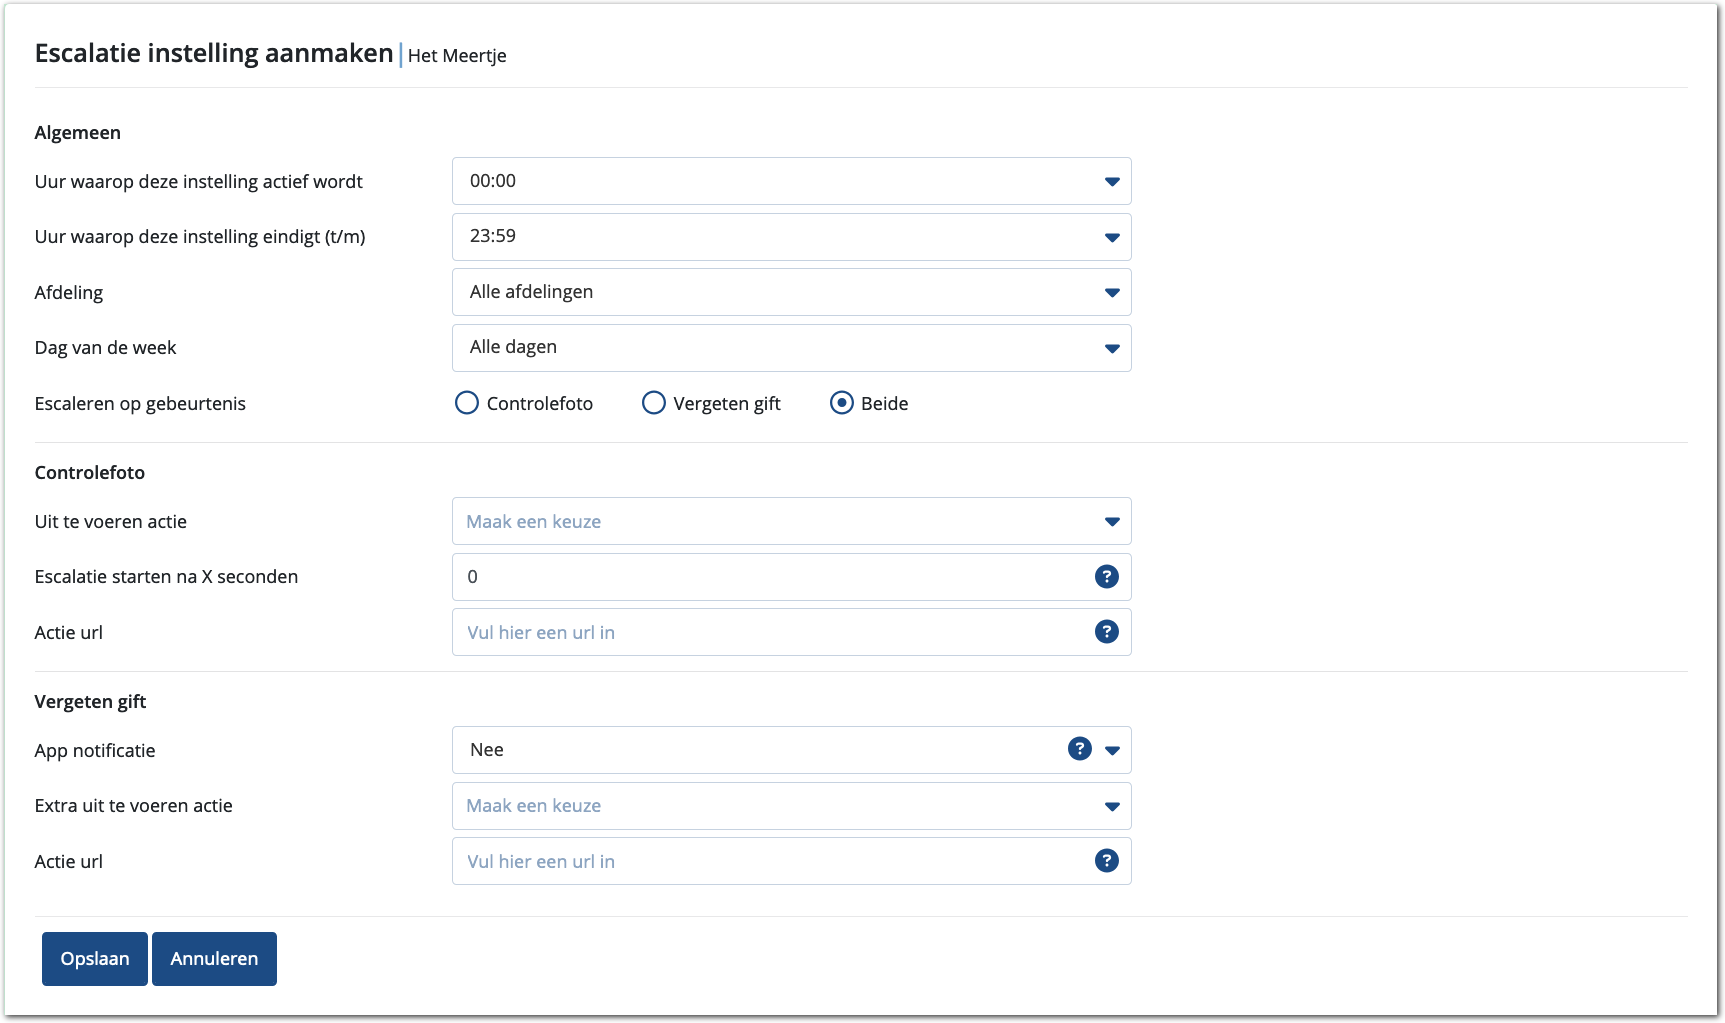Focus the Escalatie starten na X seconden field

[x=770, y=577]
